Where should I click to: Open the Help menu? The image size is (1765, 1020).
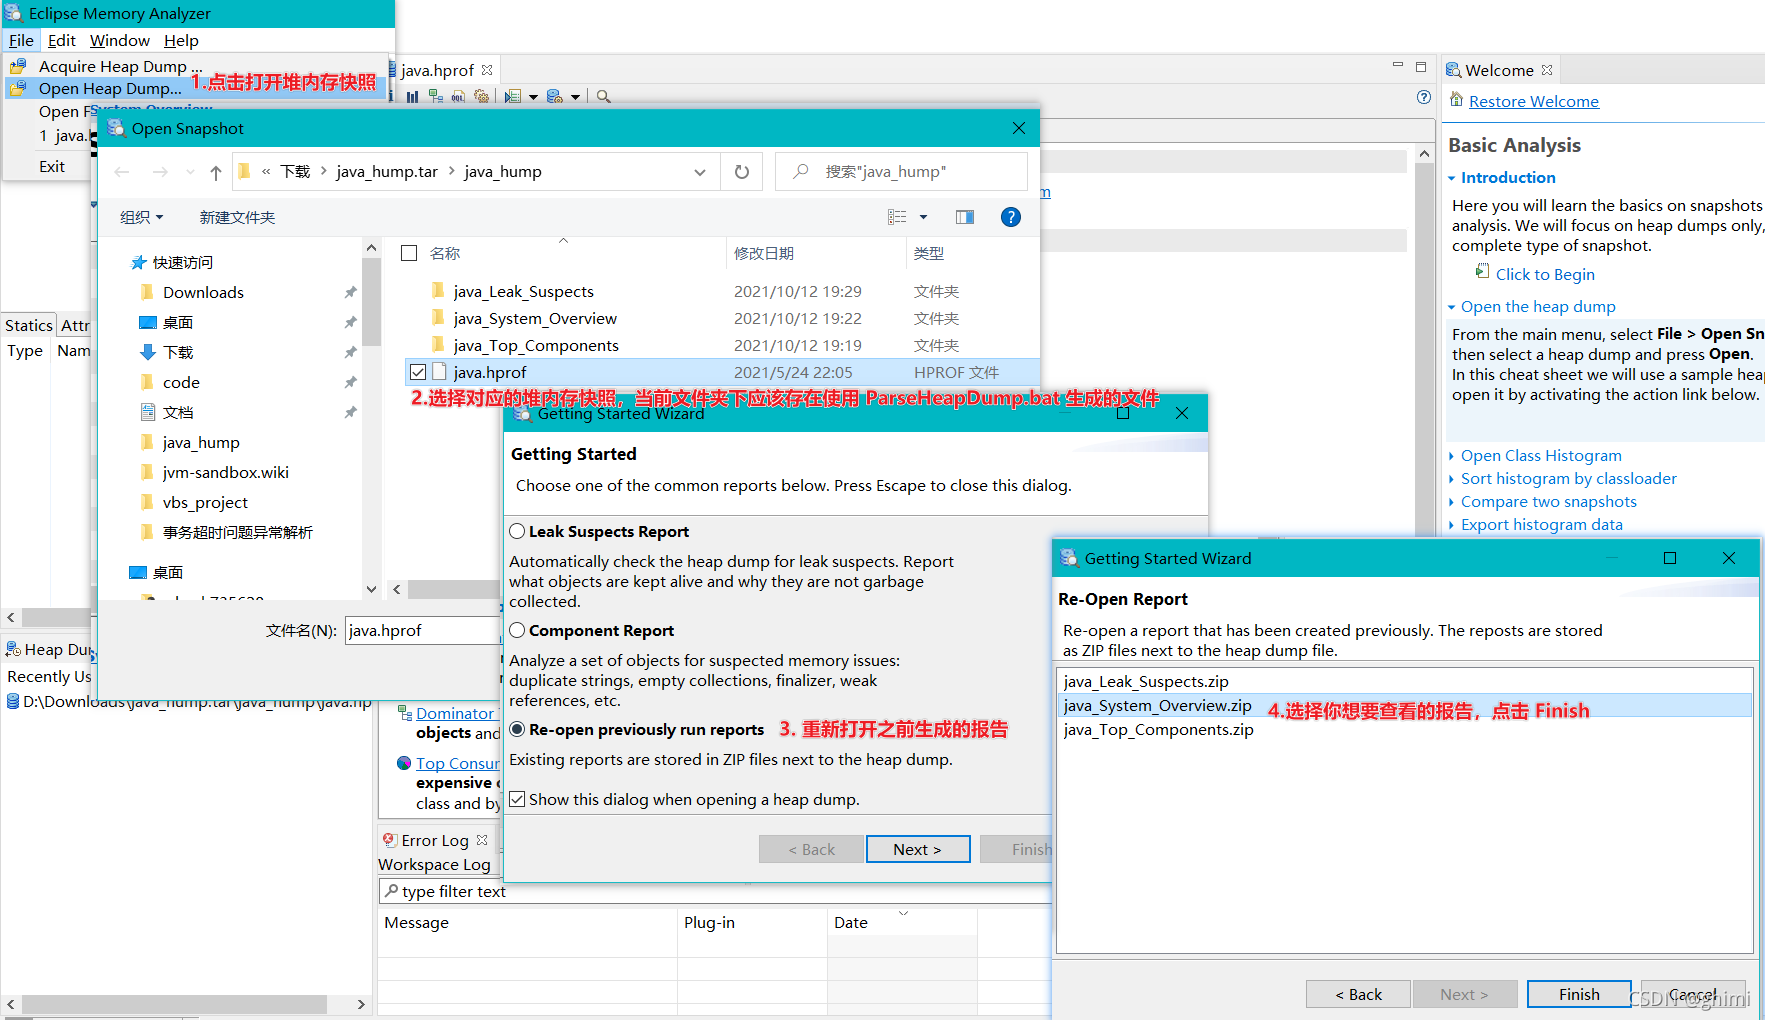click(181, 40)
